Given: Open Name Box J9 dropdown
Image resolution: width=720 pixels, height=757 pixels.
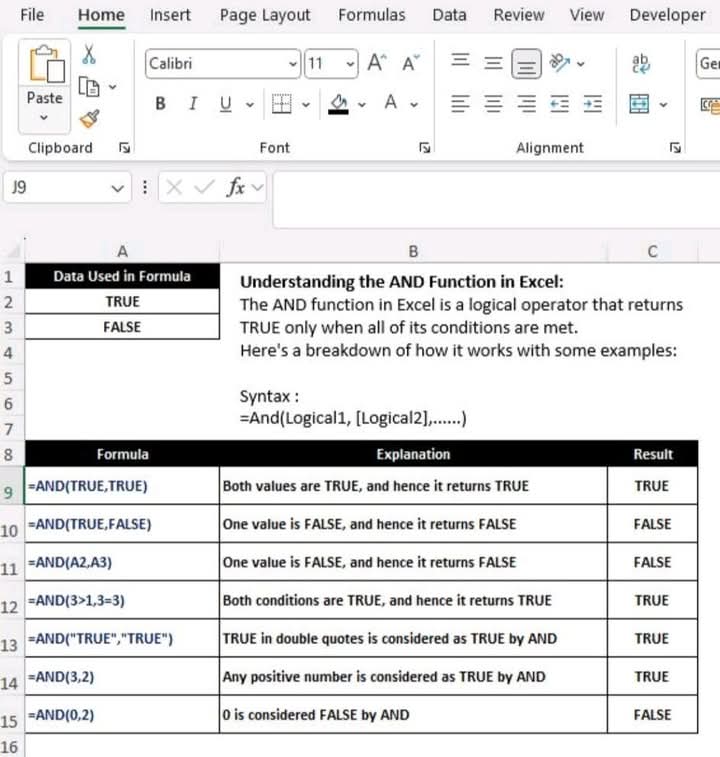Looking at the screenshot, I should click(117, 188).
